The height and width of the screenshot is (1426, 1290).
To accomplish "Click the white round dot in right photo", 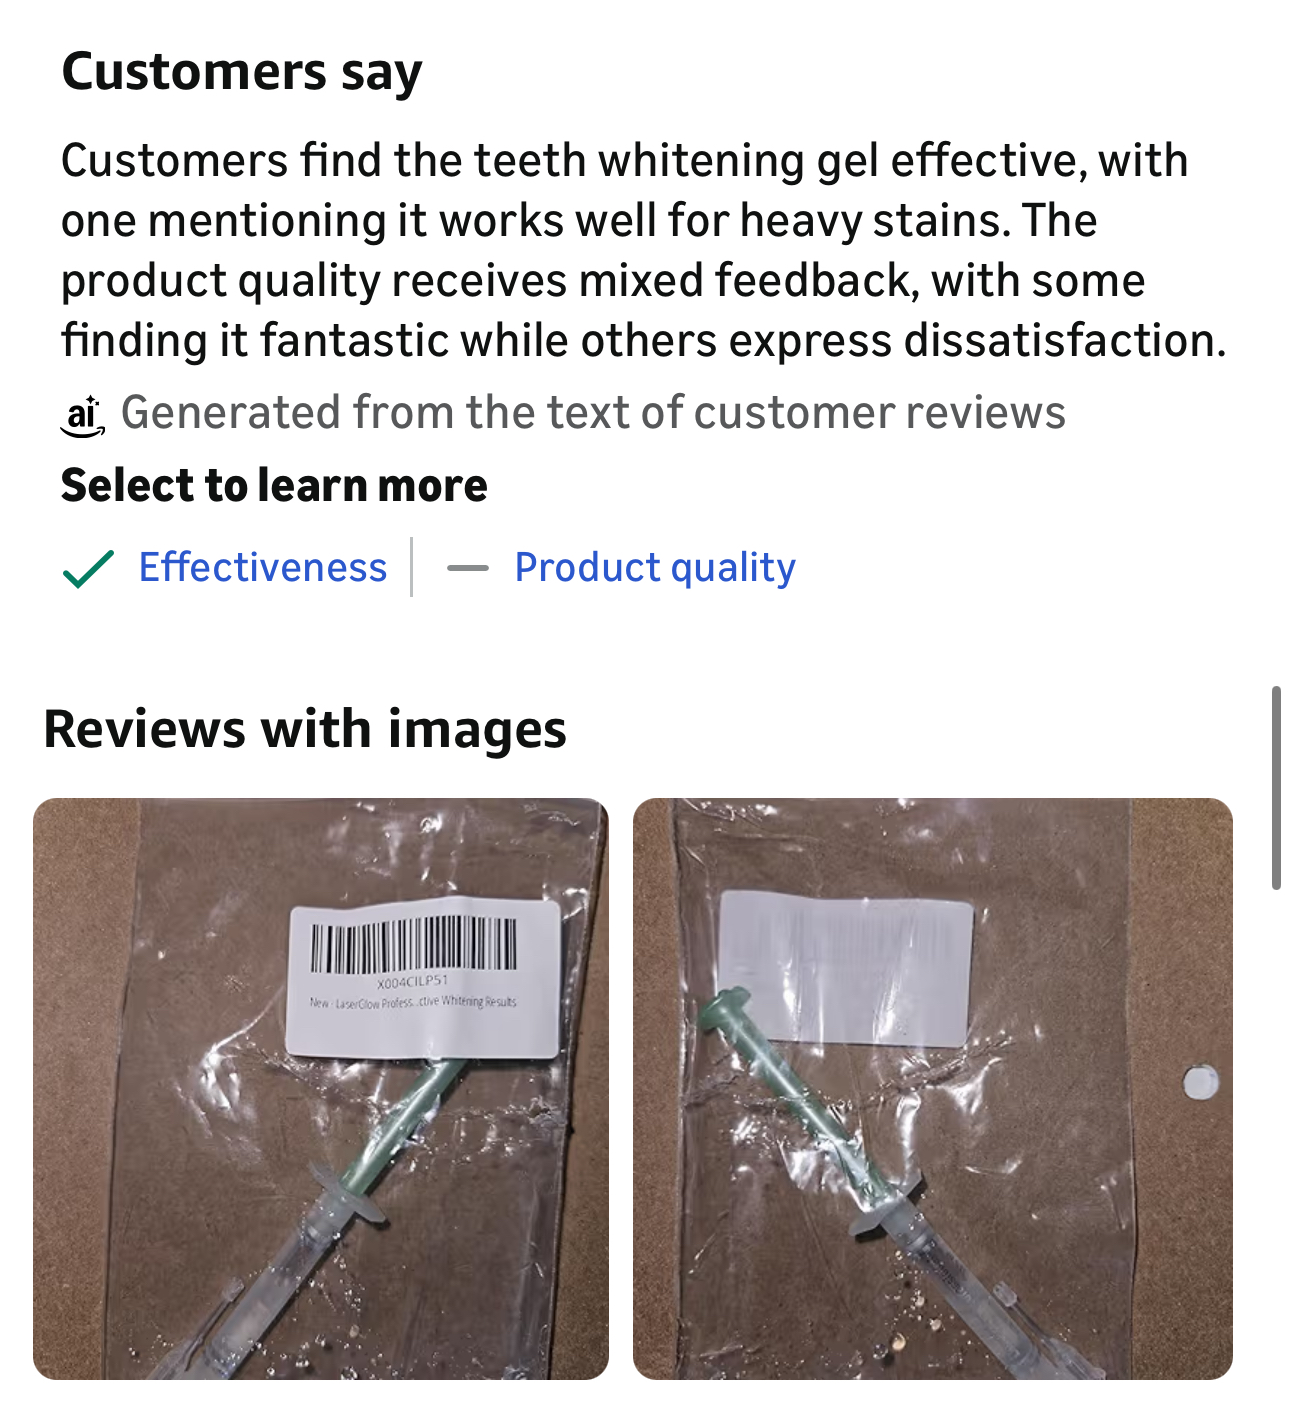I will click(x=1200, y=1082).
